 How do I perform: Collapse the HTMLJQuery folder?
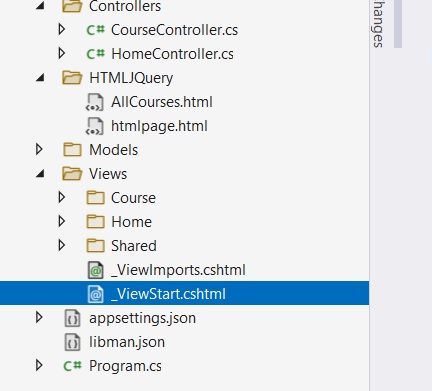(x=40, y=78)
